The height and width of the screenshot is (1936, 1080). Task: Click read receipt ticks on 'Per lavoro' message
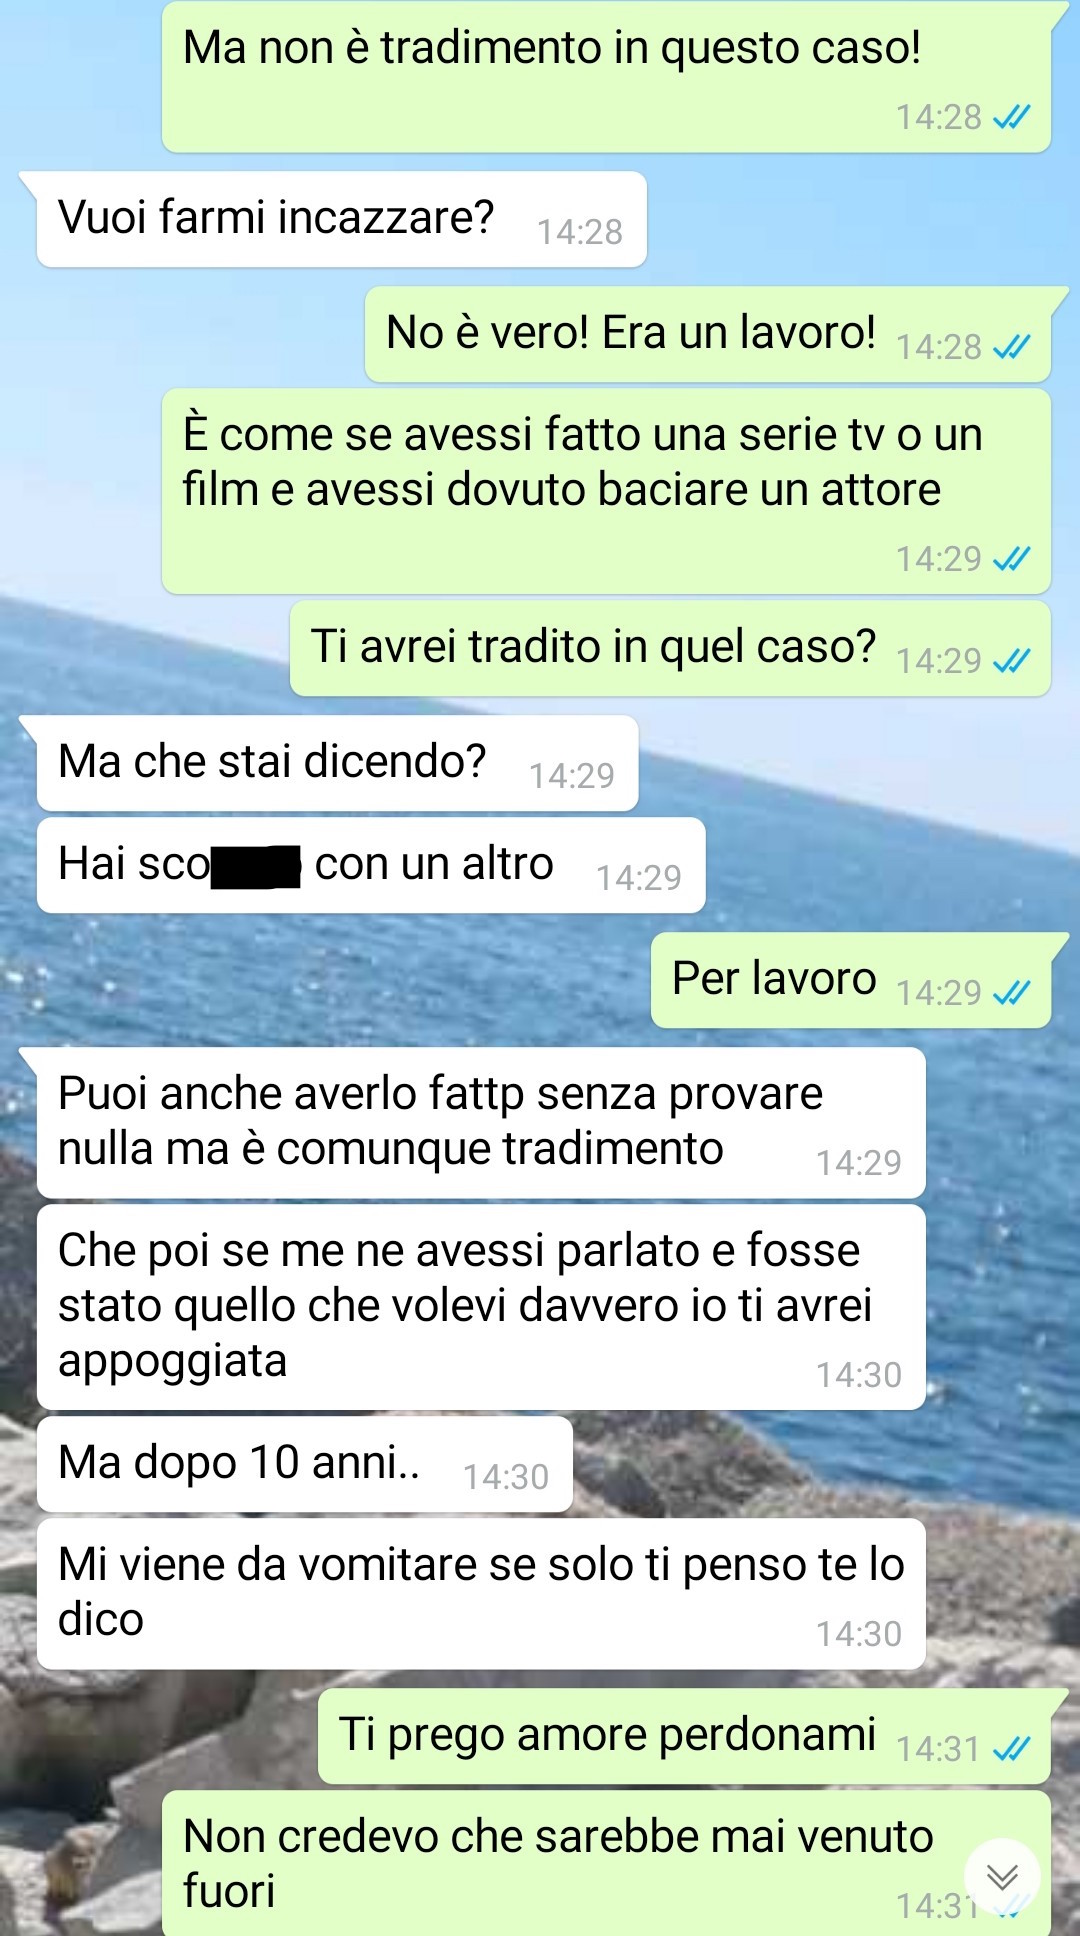pyautogui.click(x=1011, y=993)
